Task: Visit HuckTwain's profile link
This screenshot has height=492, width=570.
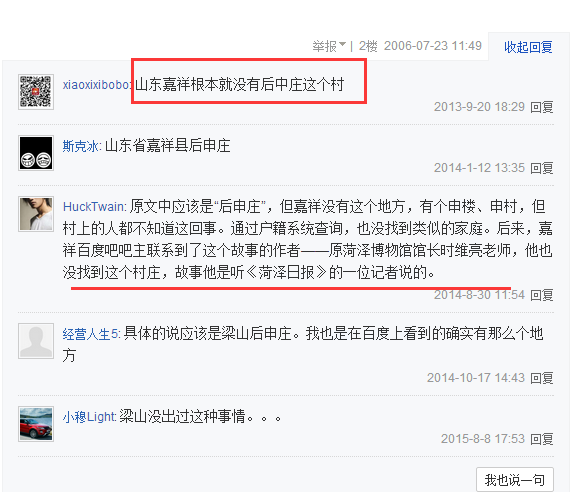Action: (93, 207)
